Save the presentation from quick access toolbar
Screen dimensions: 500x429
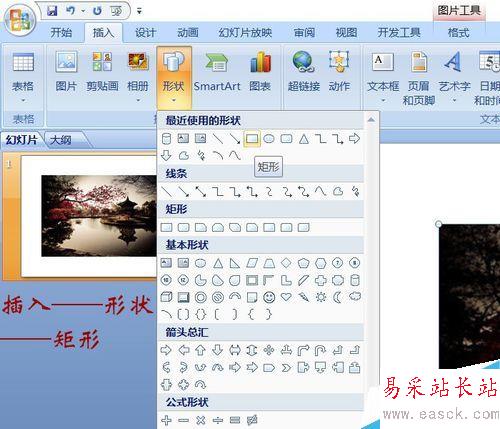tap(52, 11)
